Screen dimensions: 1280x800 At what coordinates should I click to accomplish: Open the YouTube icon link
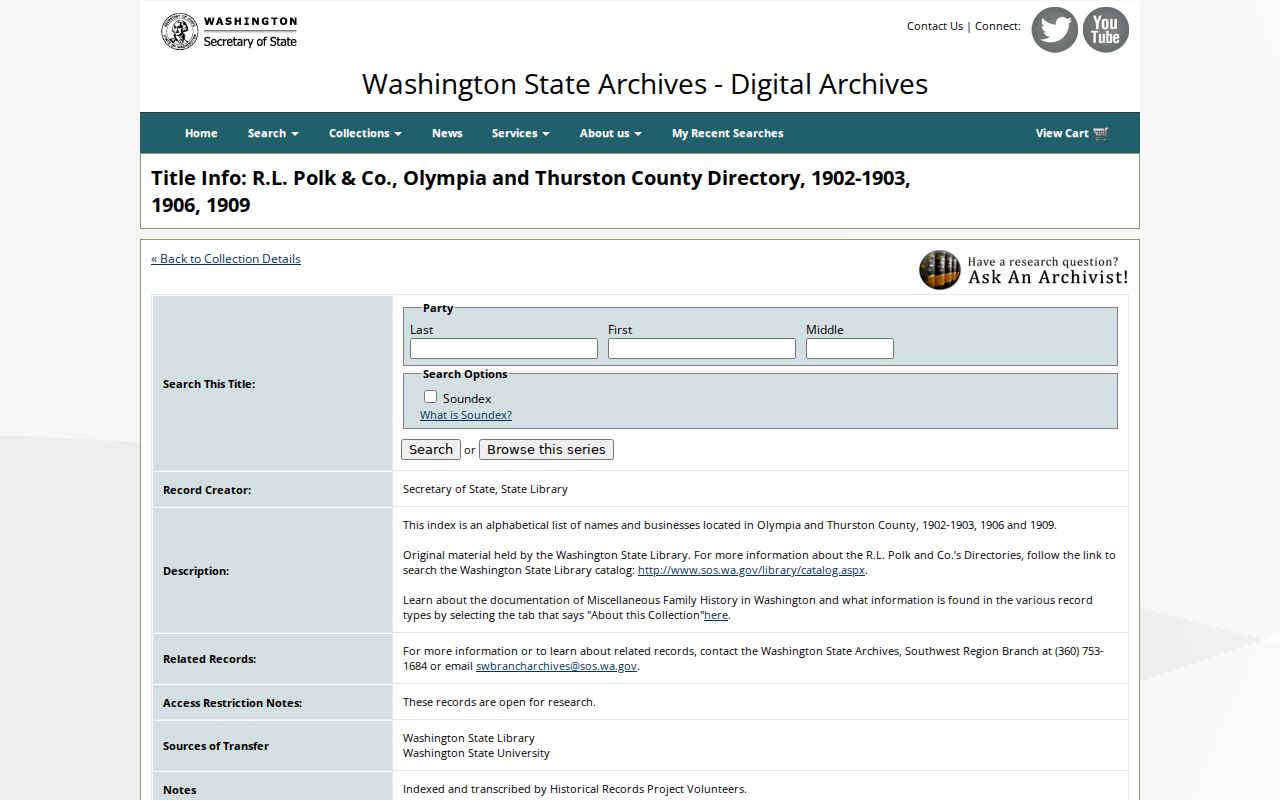click(x=1105, y=30)
